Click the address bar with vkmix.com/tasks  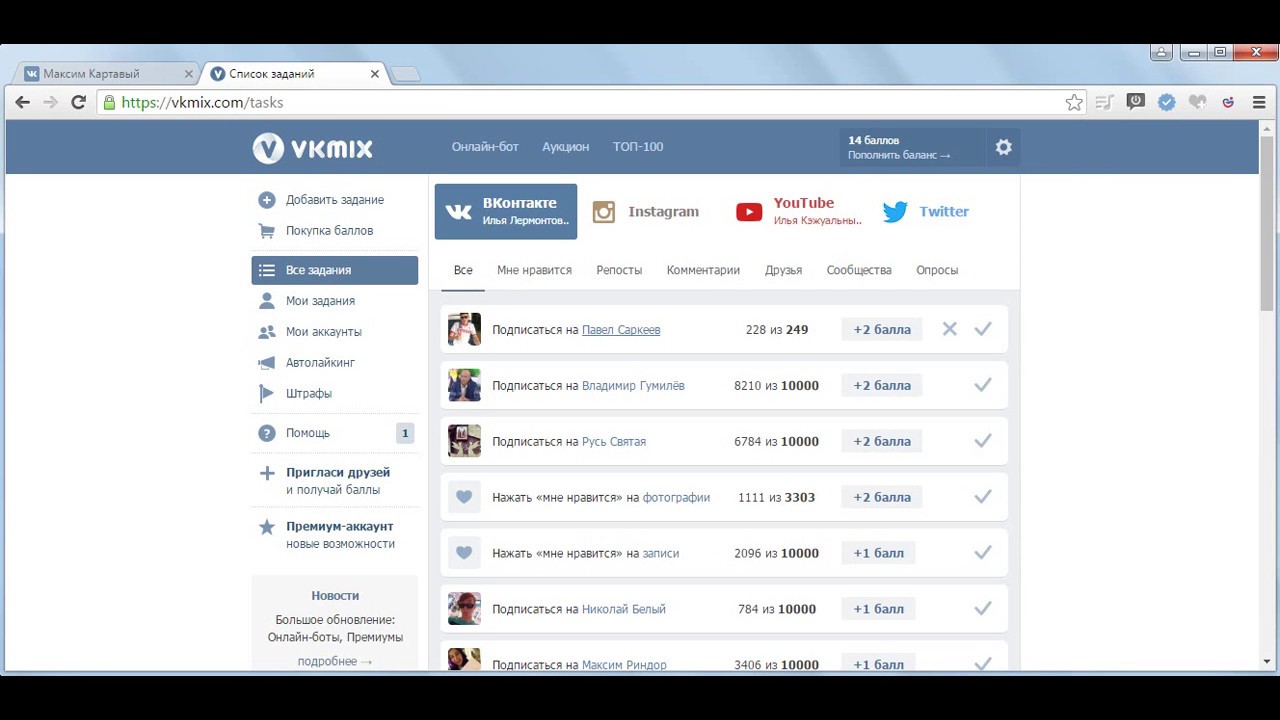tap(600, 102)
